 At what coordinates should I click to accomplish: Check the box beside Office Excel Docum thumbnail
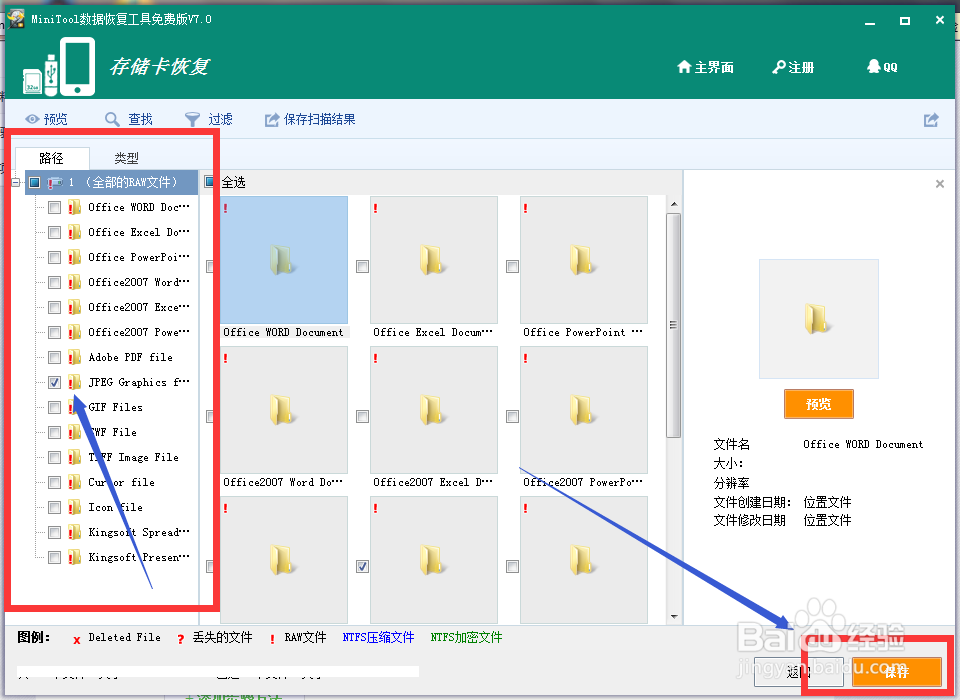(x=362, y=266)
